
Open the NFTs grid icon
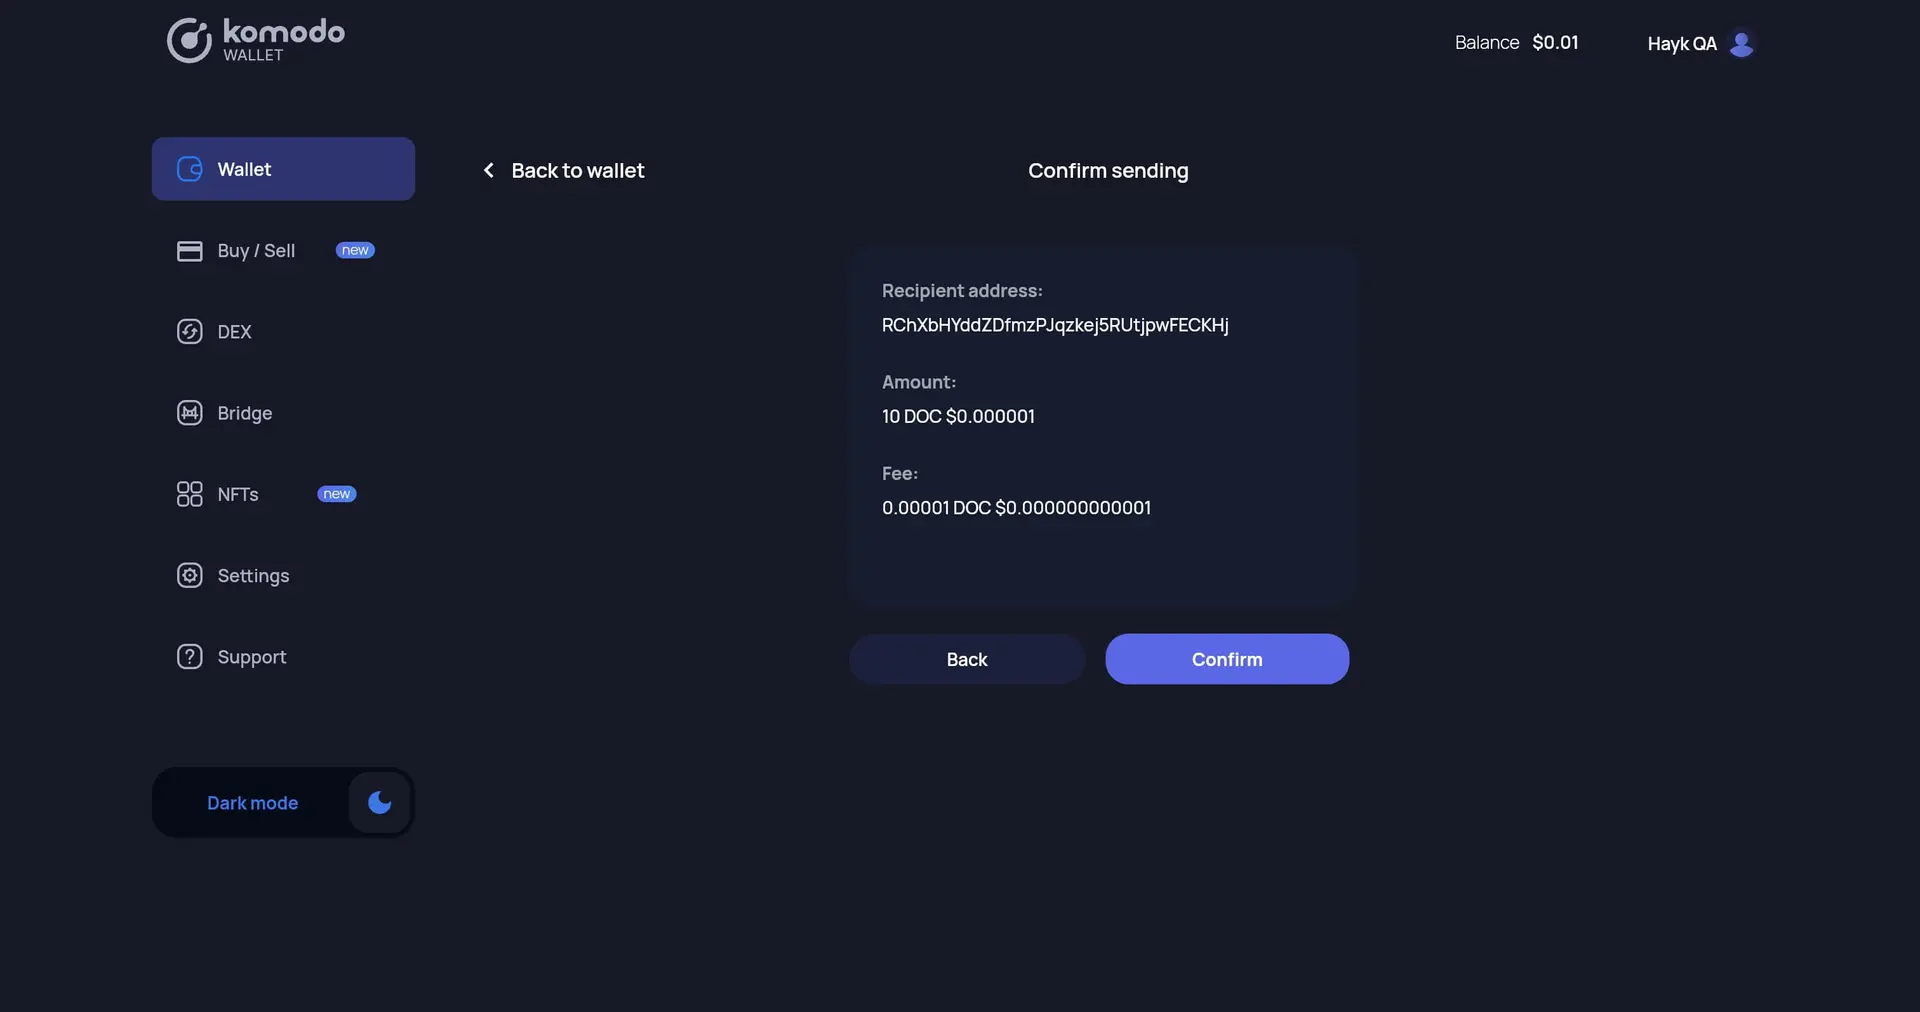point(189,493)
